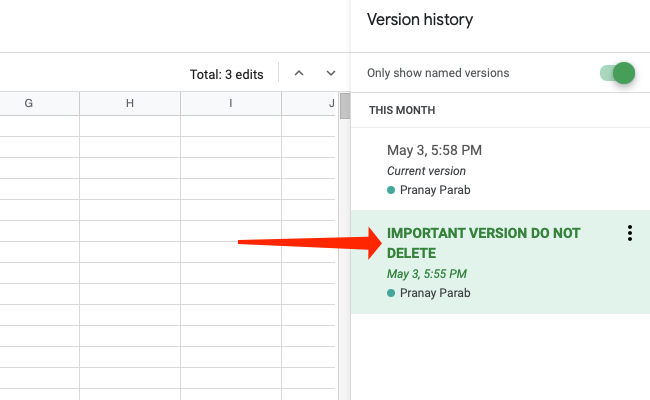Toggle the Only show named versions switch
Image resolution: width=650 pixels, height=400 pixels.
click(617, 73)
